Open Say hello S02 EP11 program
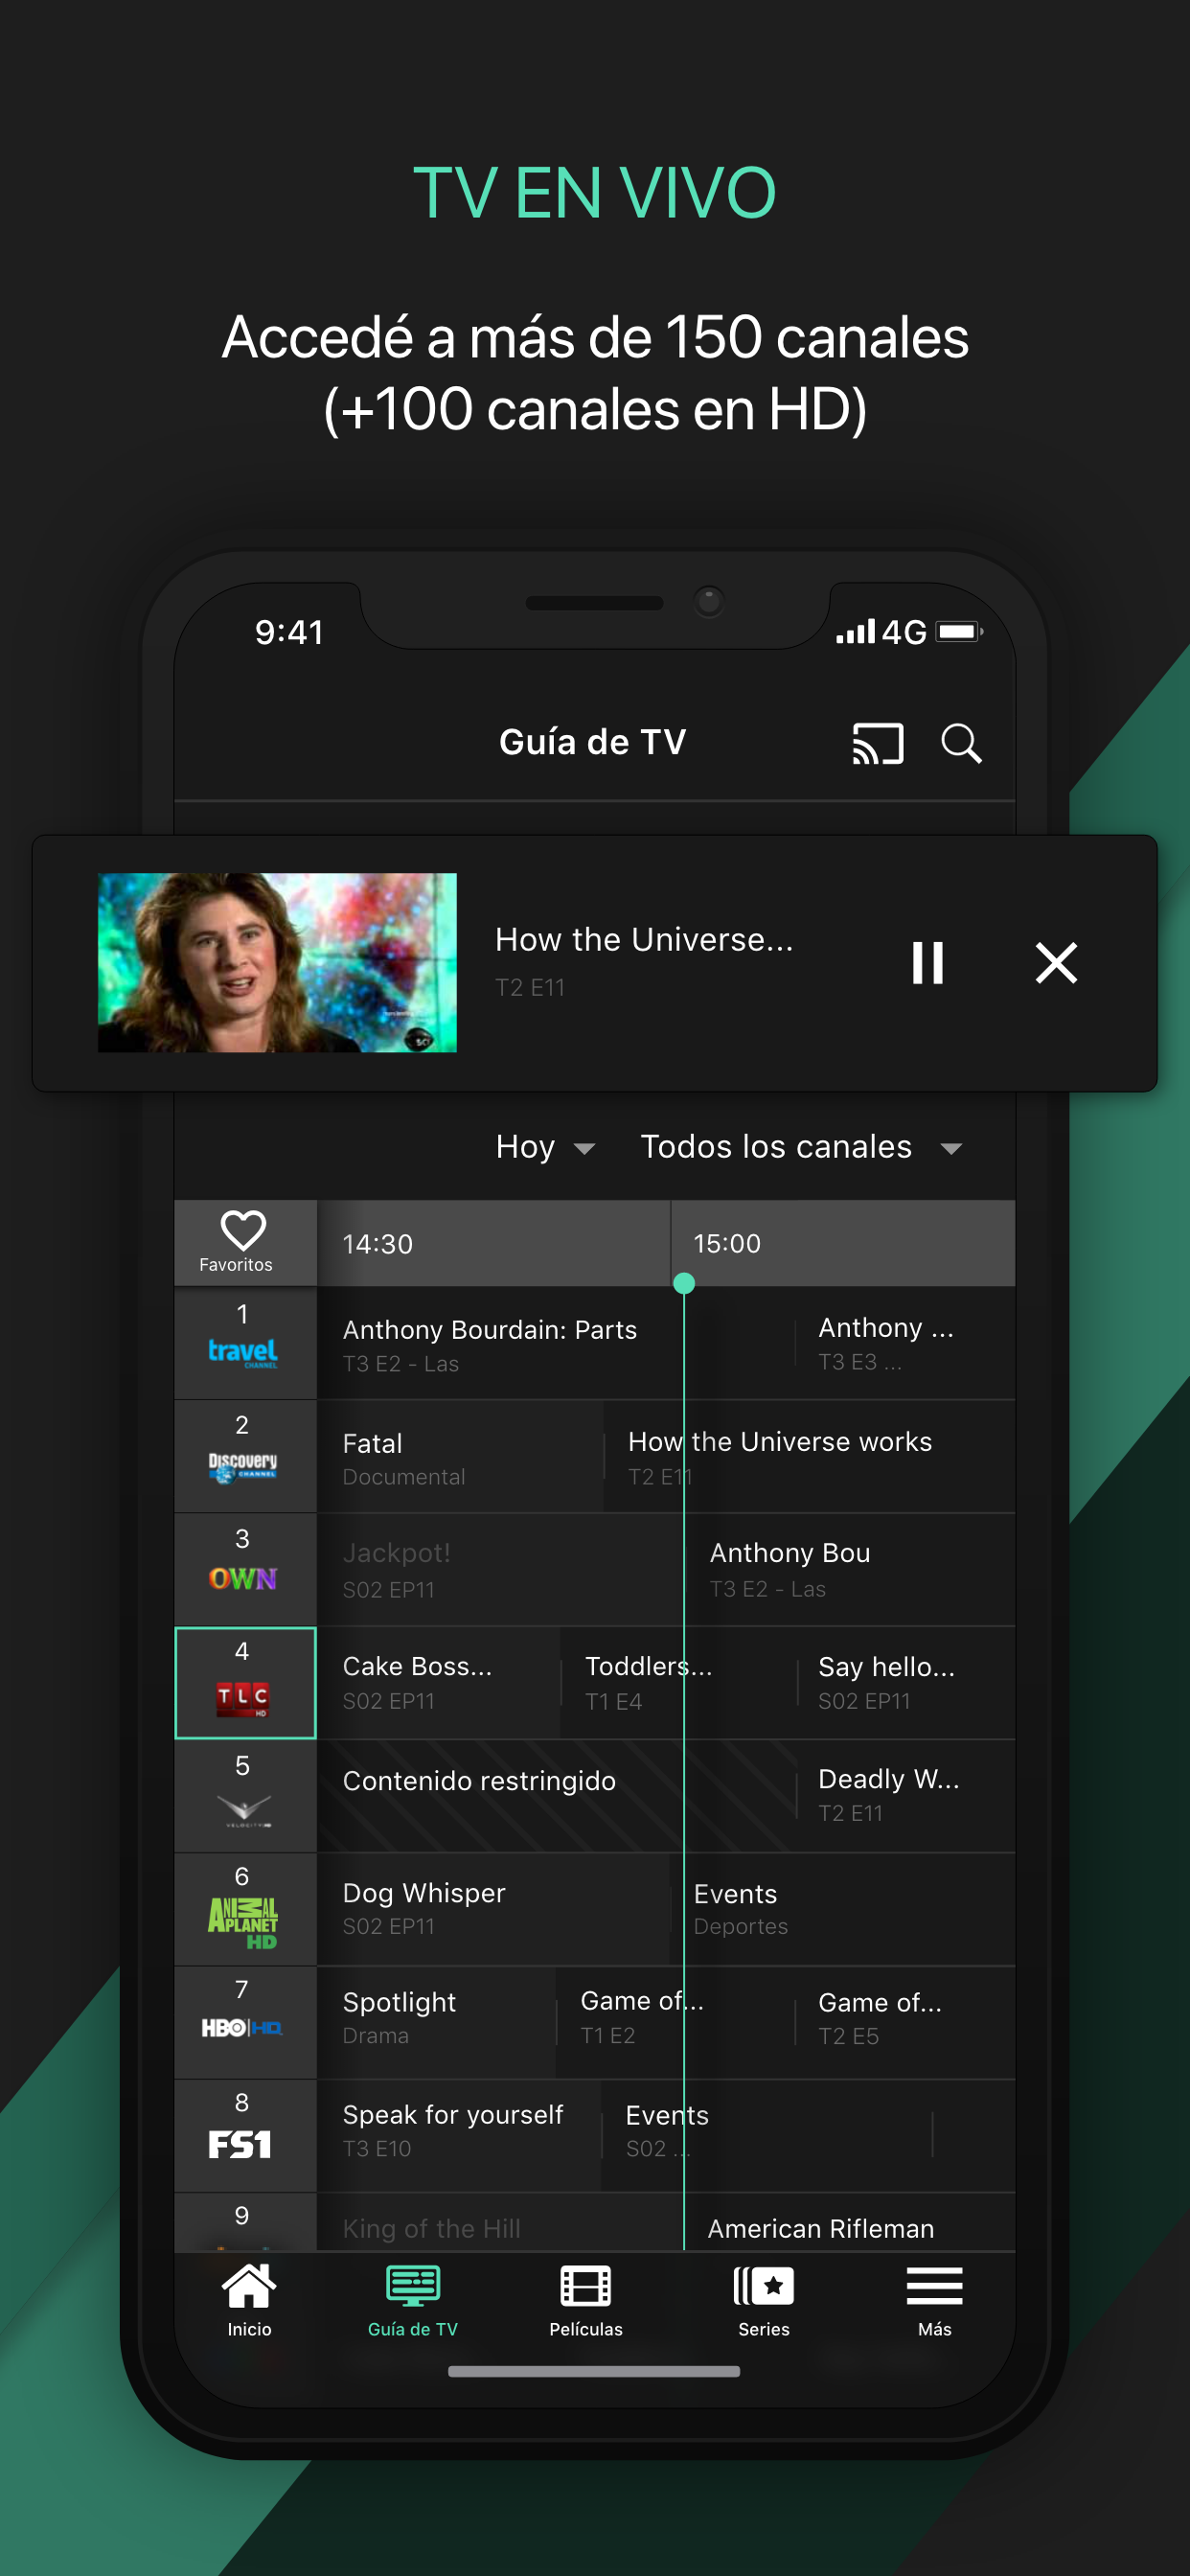Image resolution: width=1190 pixels, height=2576 pixels. tap(906, 1682)
